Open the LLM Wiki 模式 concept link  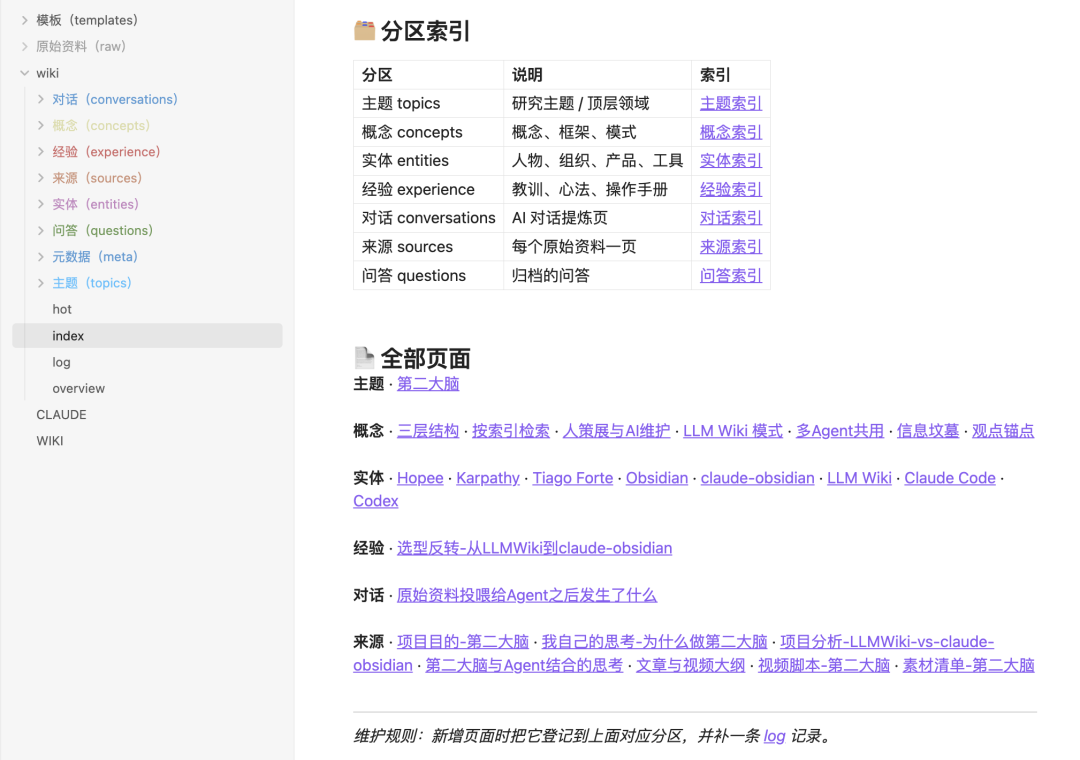[733, 431]
